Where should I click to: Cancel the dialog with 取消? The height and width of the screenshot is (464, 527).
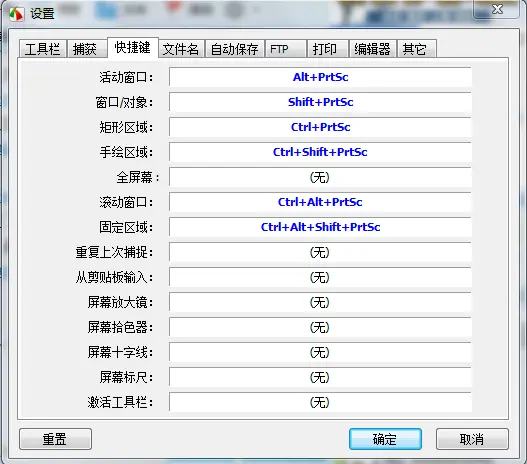point(472,439)
